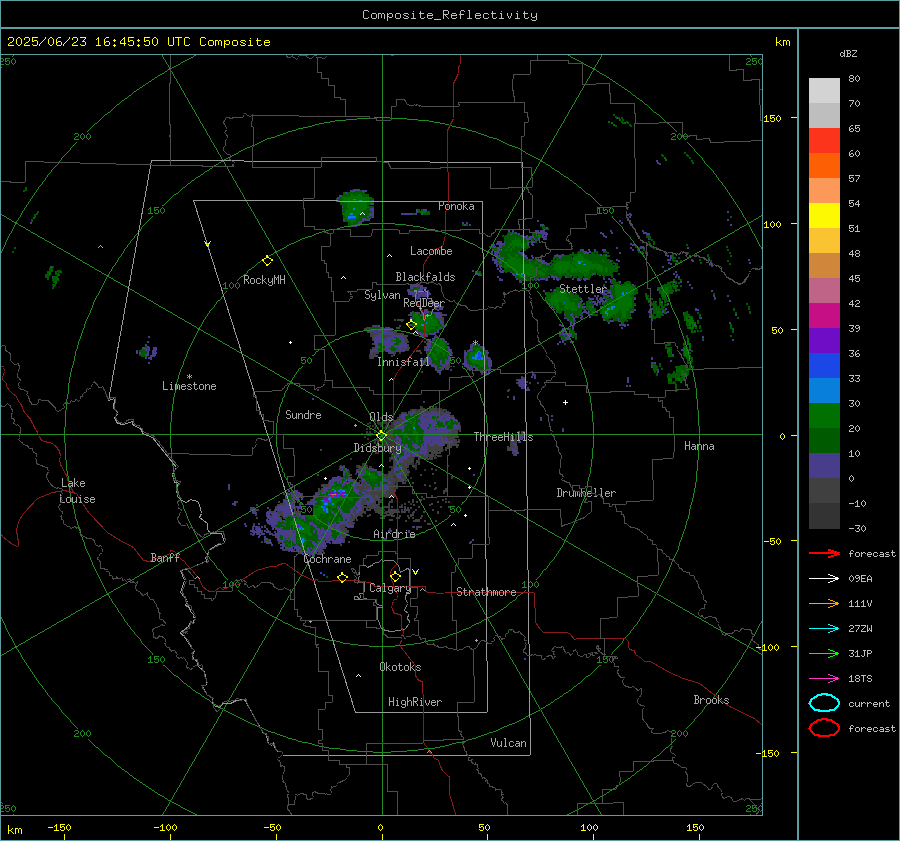Click the asterisk marker above Limestone
The width and height of the screenshot is (900, 841).
point(189,377)
